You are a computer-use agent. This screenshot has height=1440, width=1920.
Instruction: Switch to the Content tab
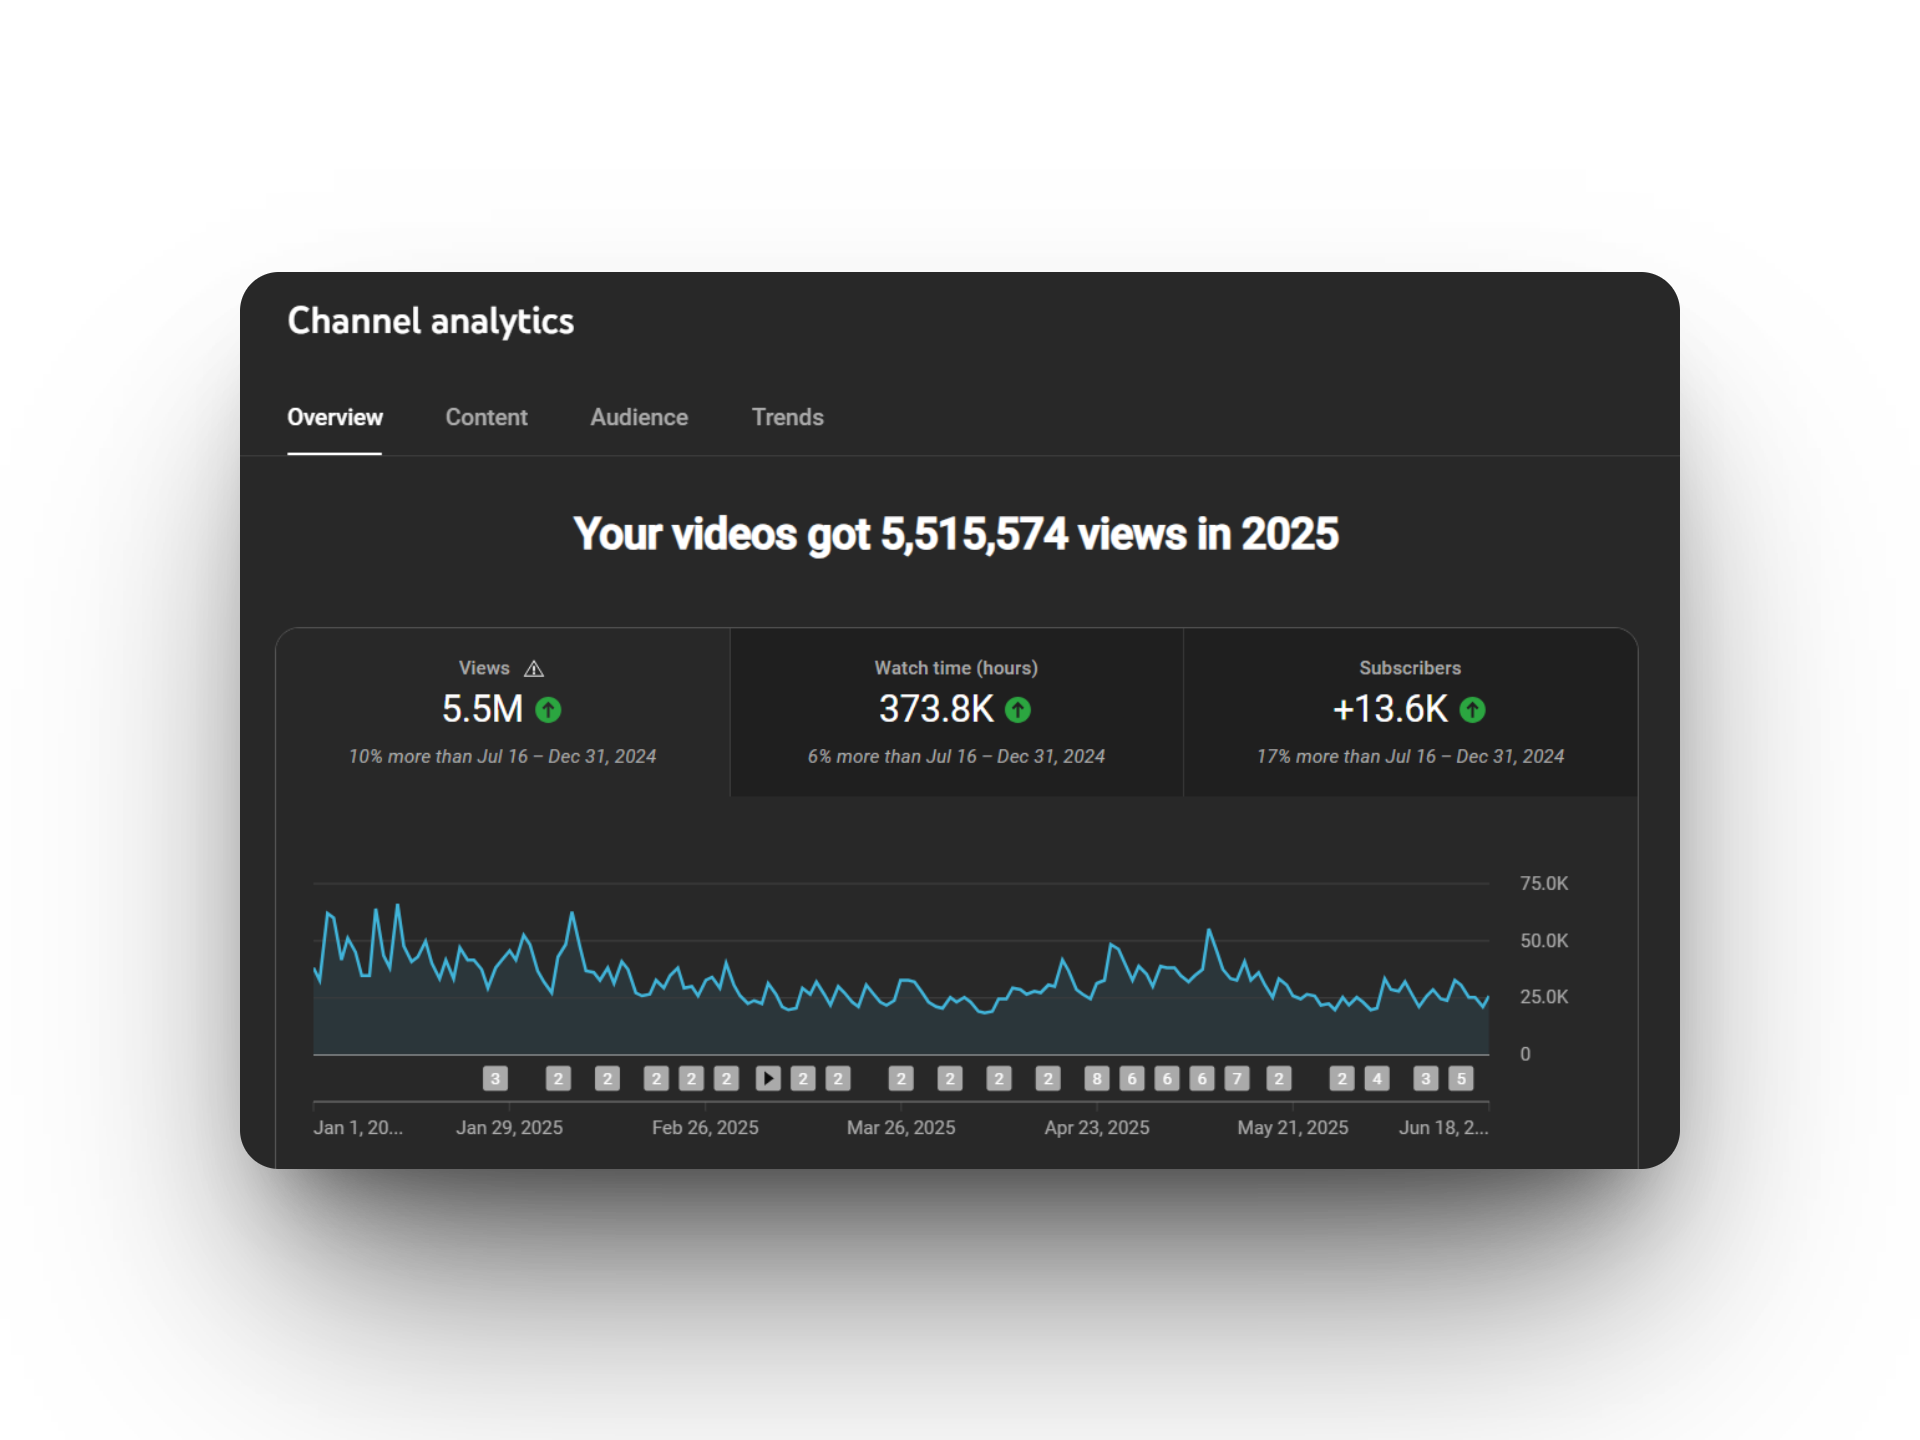486,417
